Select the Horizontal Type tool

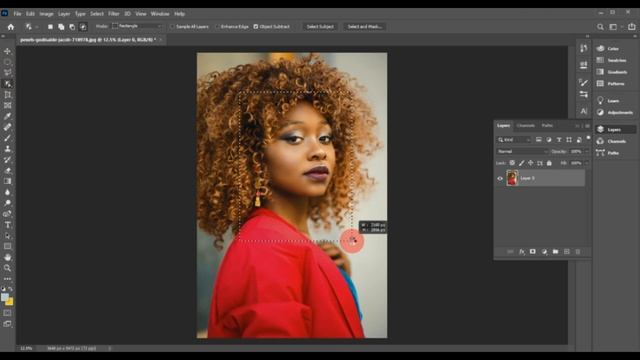(7, 225)
